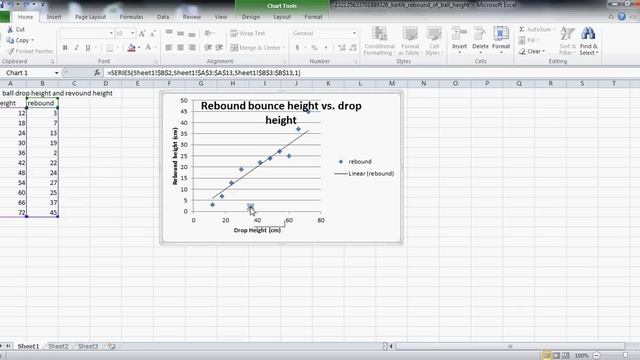Open the font size dropdown
The width and height of the screenshot is (640, 360).
(x=133, y=33)
